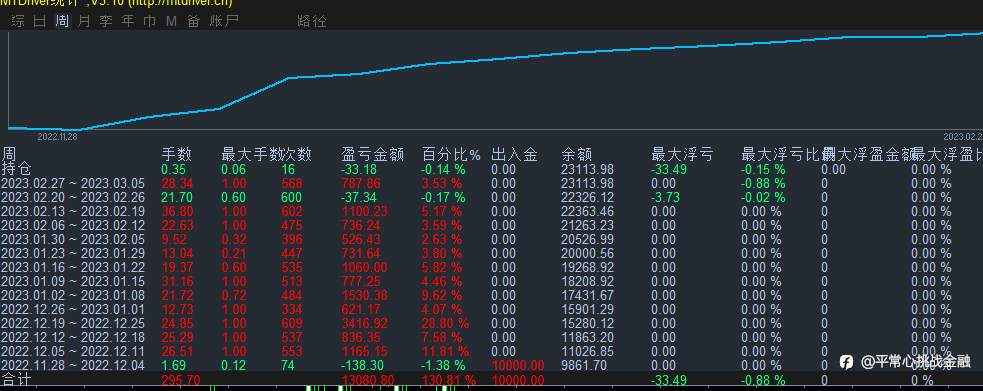Select the M tab
The width and height of the screenshot is (983, 391).
coord(171,21)
